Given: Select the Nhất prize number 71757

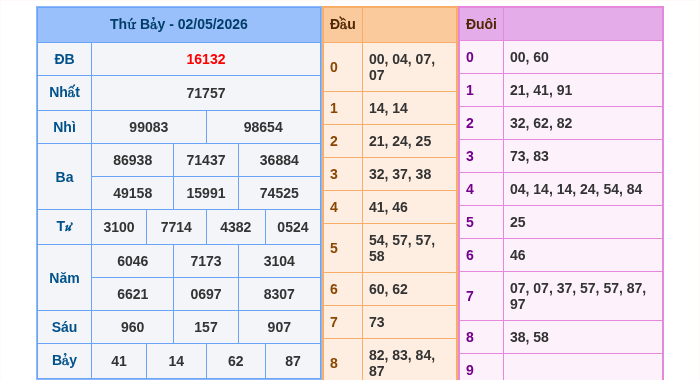Looking at the screenshot, I should coord(206,93).
